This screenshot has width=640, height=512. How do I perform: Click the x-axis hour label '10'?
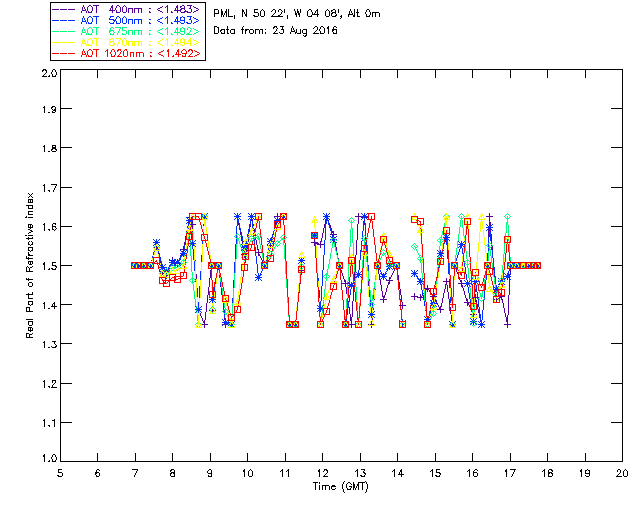point(247,473)
